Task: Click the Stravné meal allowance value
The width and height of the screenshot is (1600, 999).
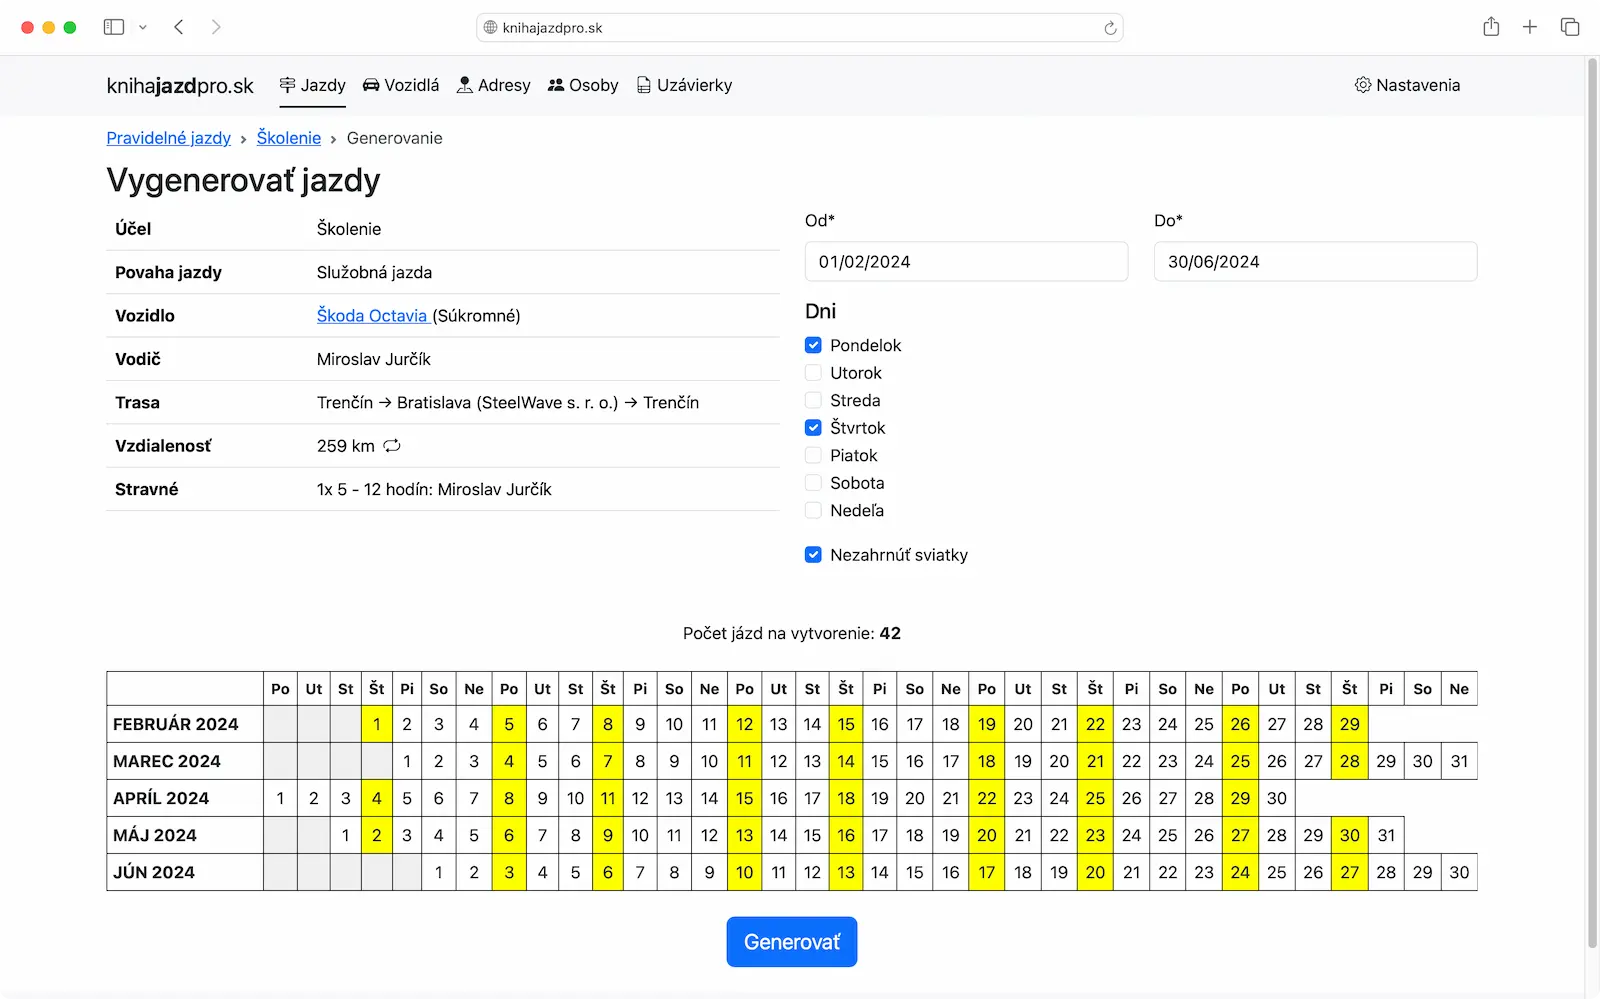Action: [x=434, y=489]
